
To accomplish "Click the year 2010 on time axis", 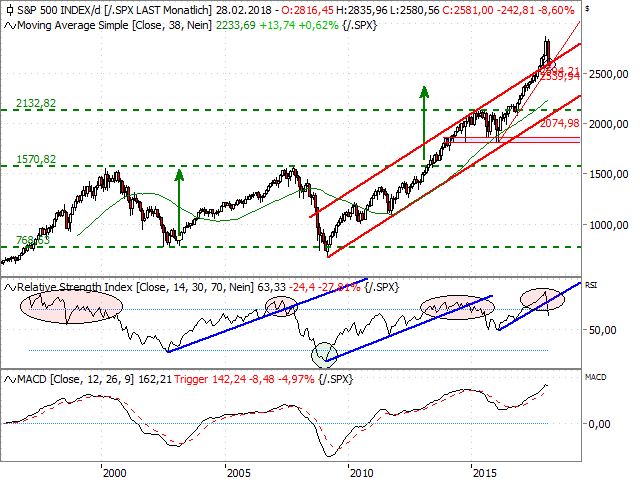I will (x=362, y=473).
